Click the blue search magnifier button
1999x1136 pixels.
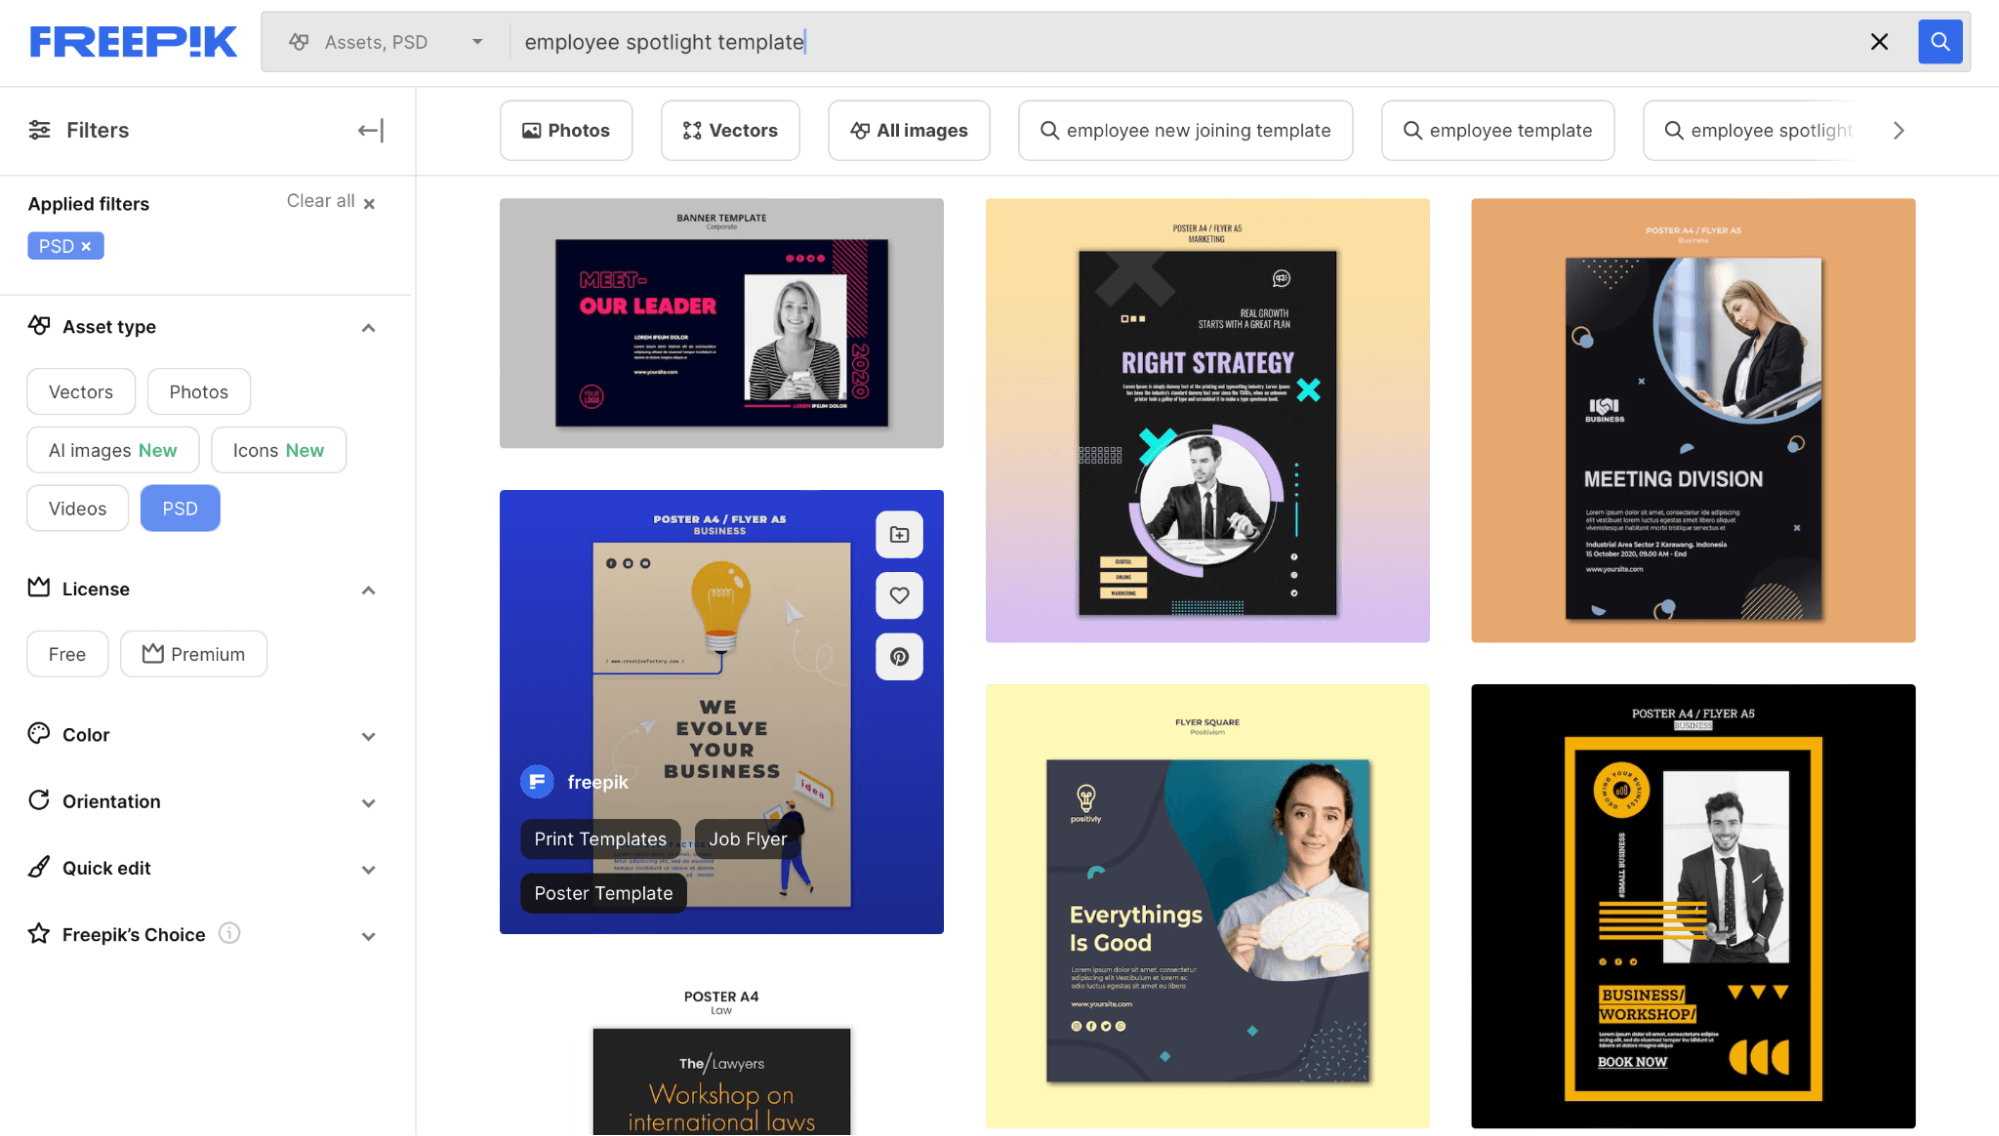pyautogui.click(x=1939, y=42)
